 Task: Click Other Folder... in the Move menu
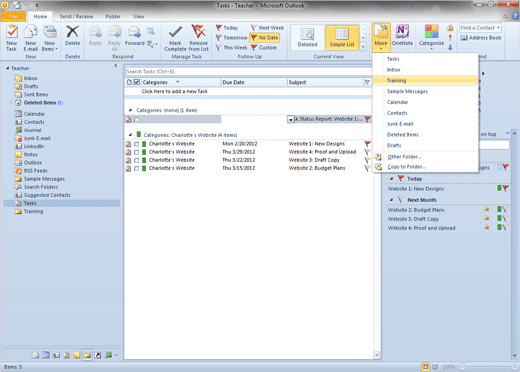point(425,157)
